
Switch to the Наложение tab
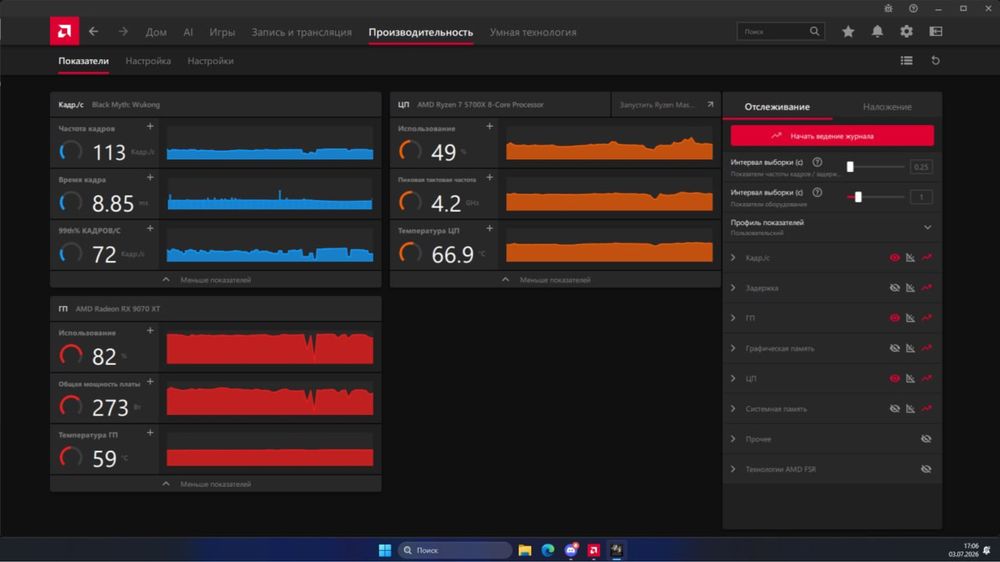887,107
